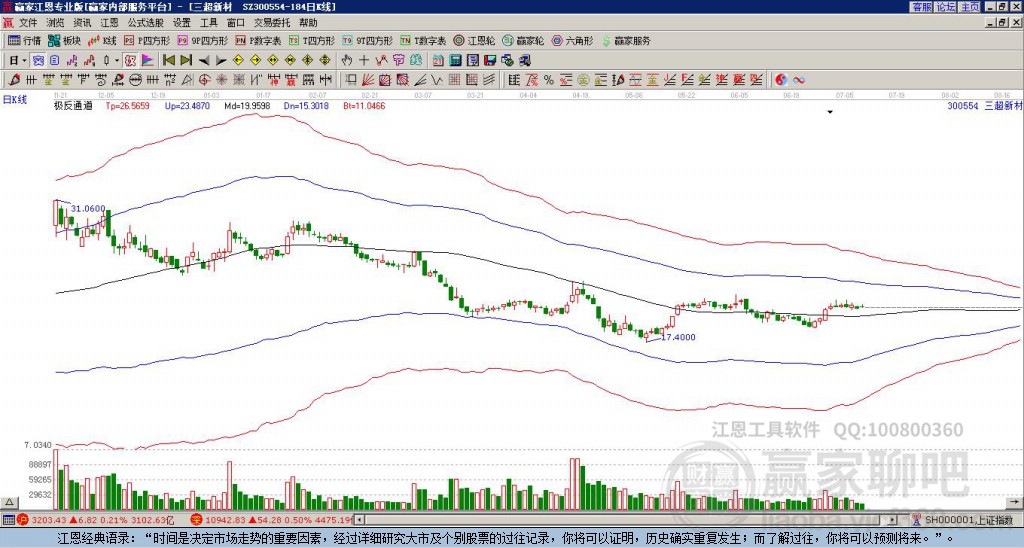Viewport: 1024px width, 548px height.
Task: Open the T数字表 tool
Action: [423, 40]
